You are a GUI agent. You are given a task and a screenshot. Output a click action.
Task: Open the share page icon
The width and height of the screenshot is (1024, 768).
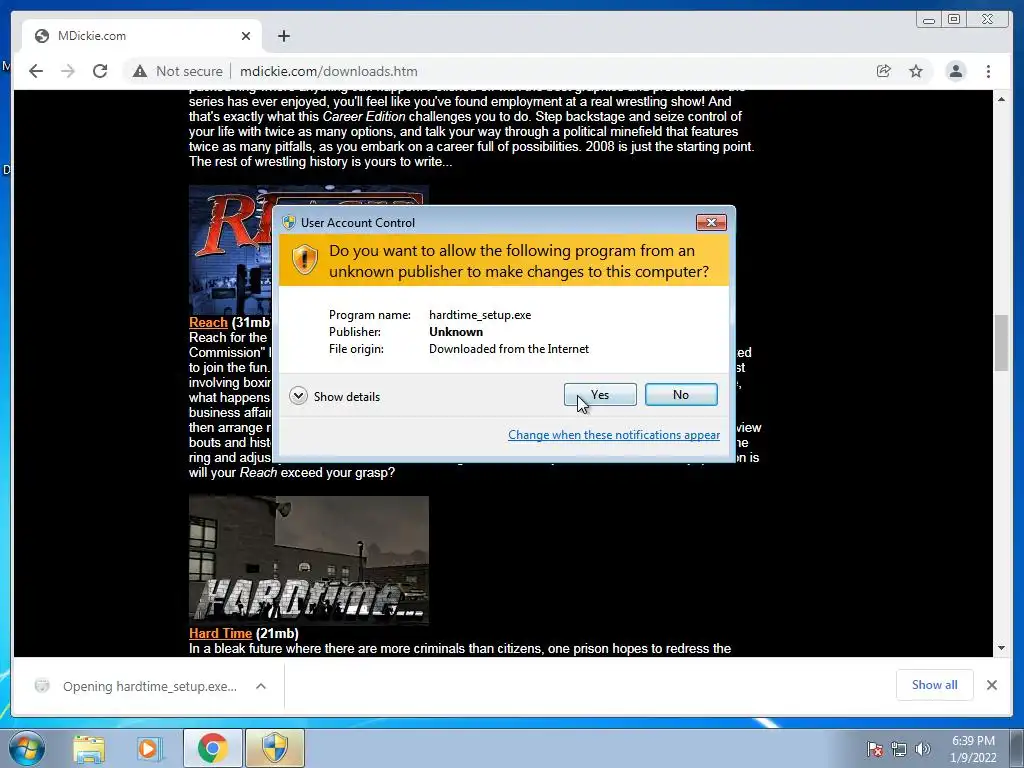click(884, 71)
